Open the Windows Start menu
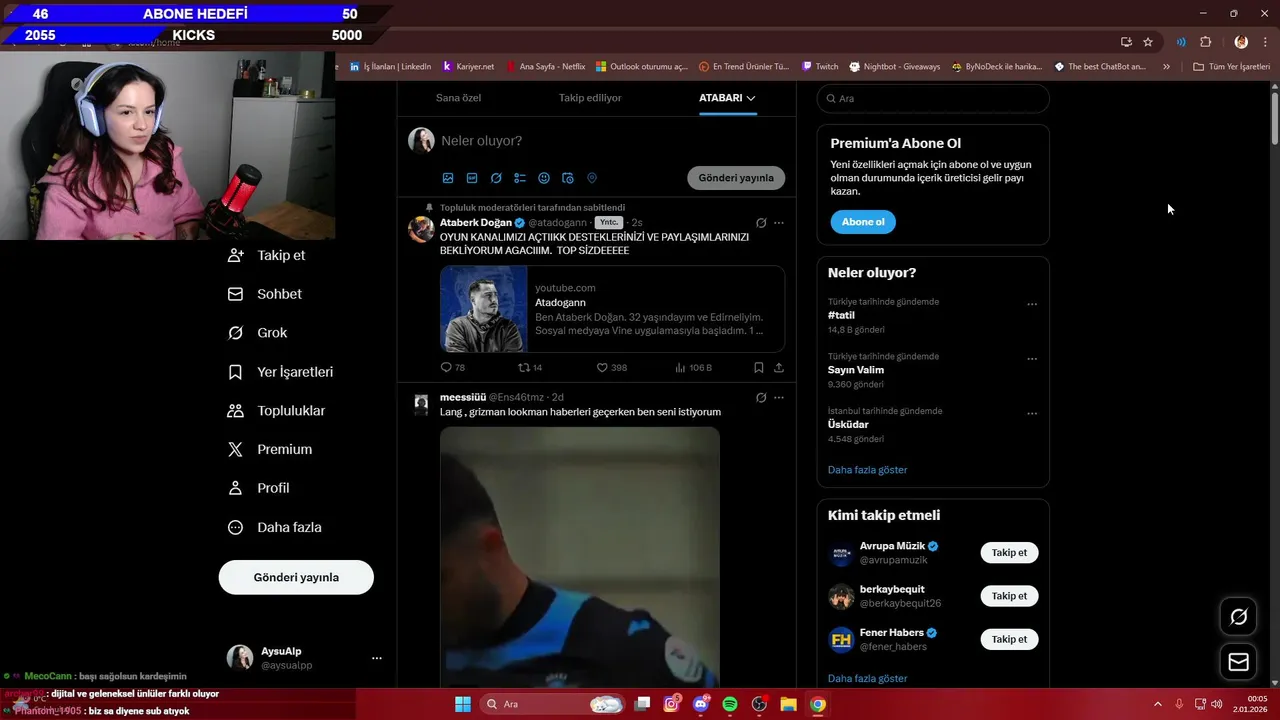The height and width of the screenshot is (720, 1280). click(463, 704)
